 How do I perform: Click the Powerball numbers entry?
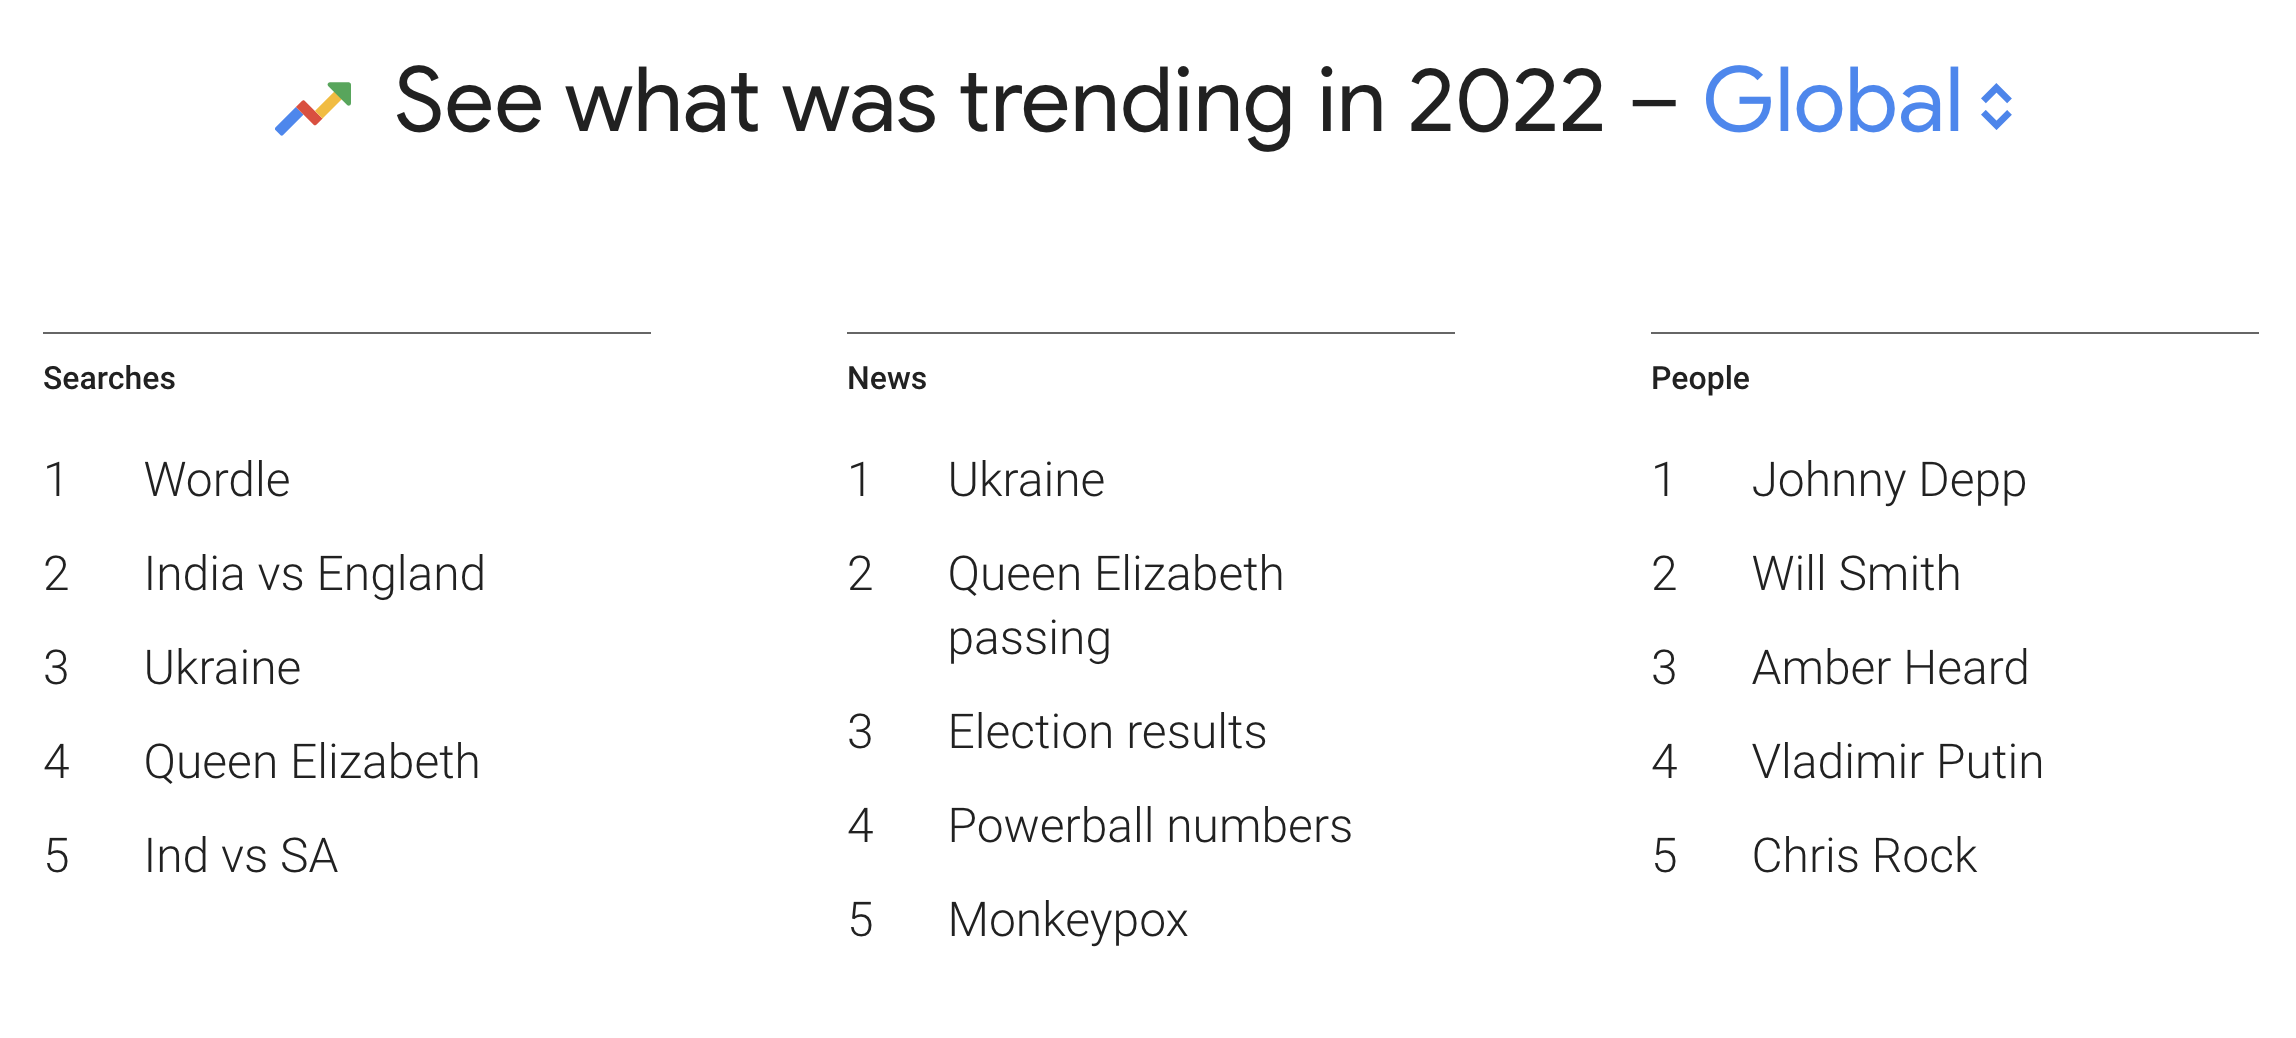point(1150,826)
